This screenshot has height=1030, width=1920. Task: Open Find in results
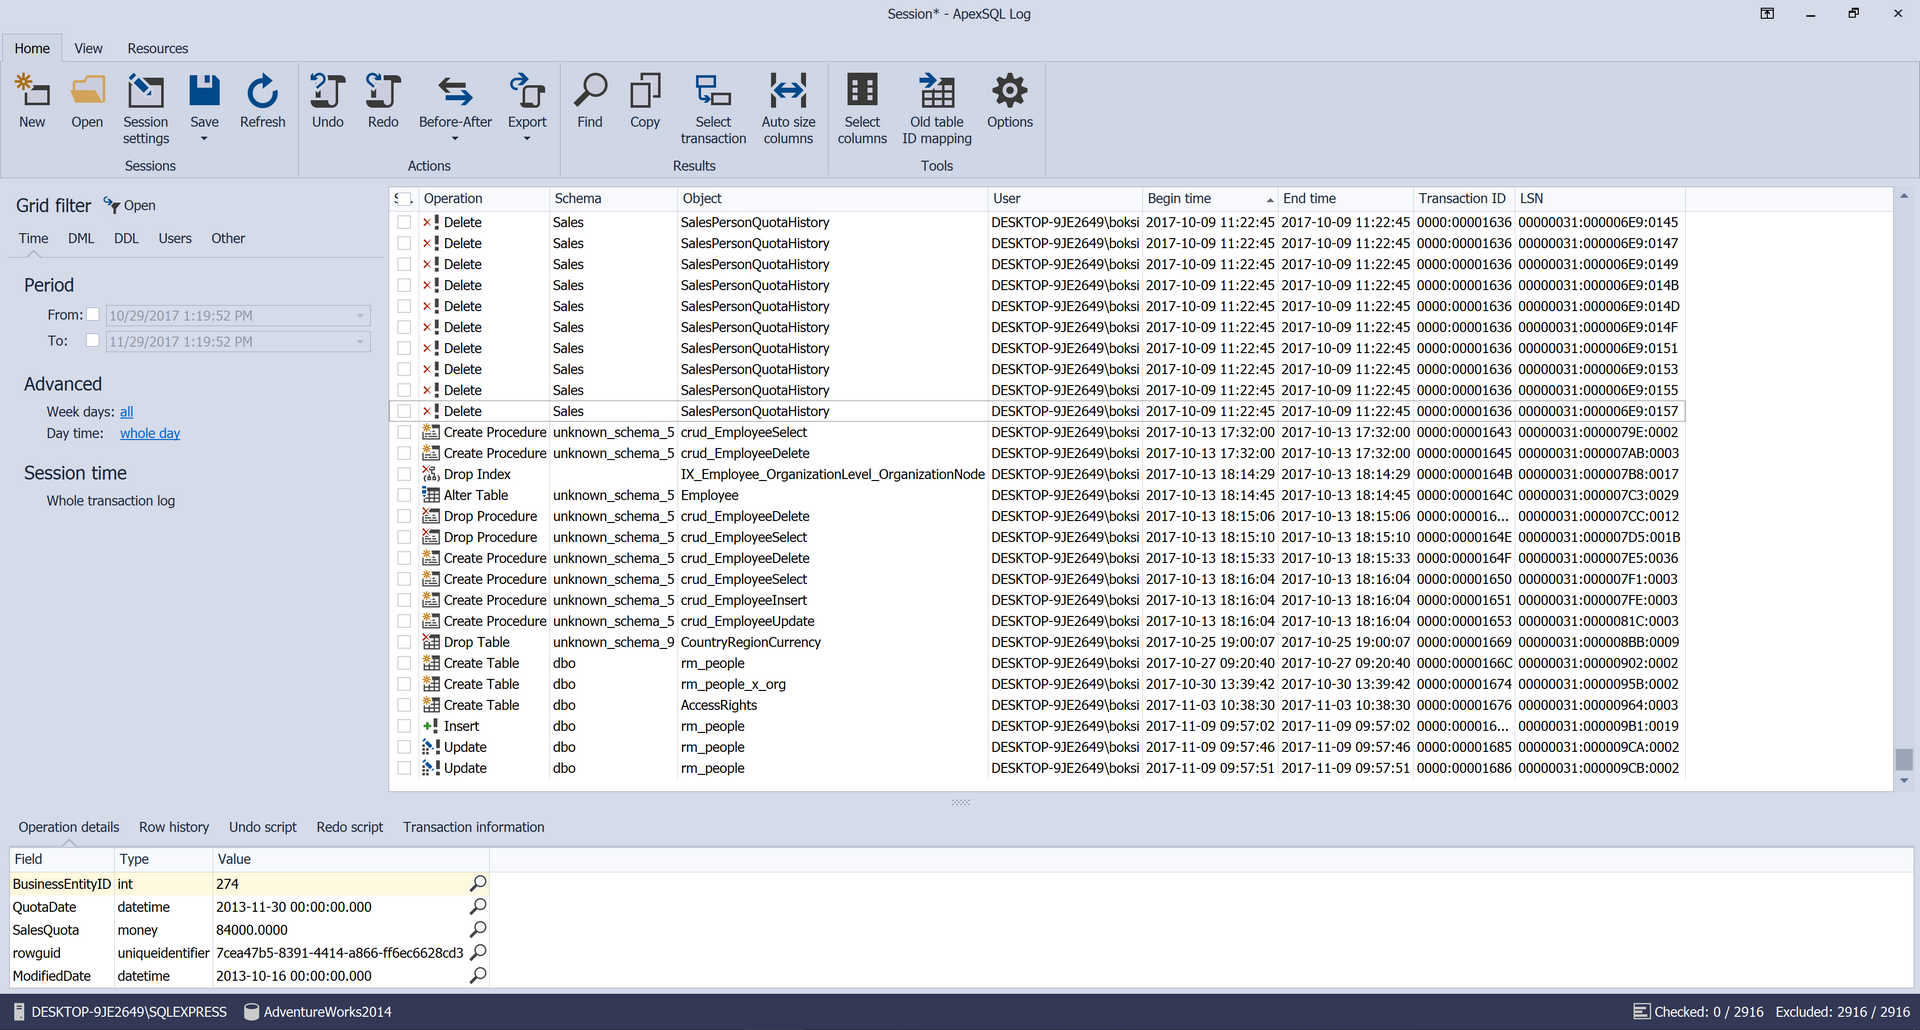tap(590, 100)
